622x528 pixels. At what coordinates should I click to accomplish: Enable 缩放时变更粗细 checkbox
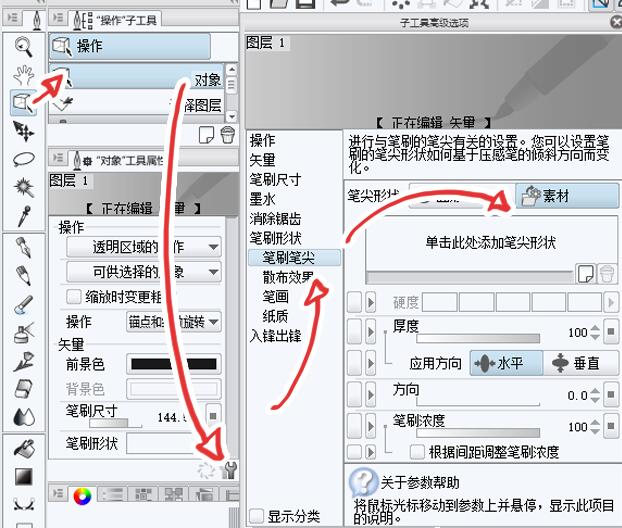(73, 297)
